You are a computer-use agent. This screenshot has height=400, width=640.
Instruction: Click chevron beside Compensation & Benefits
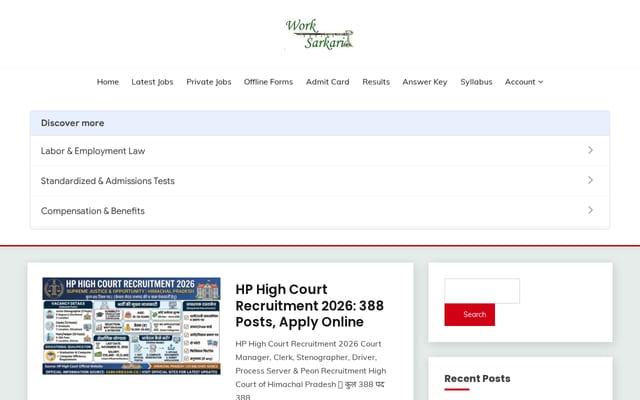[590, 210]
